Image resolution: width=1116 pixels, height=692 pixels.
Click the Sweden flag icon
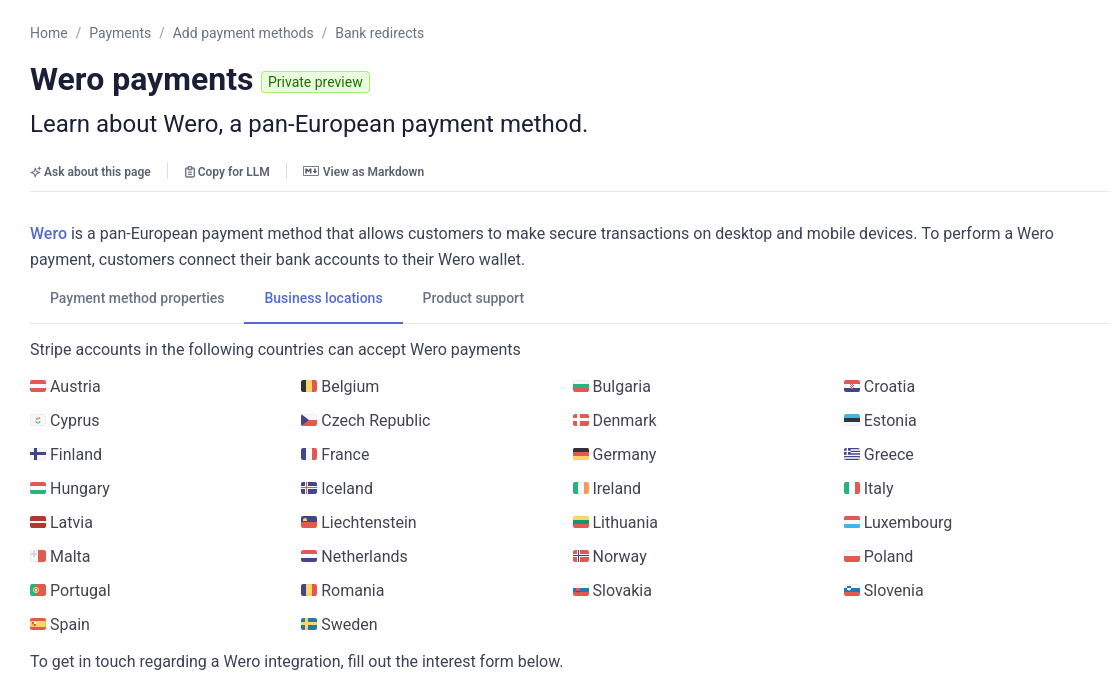coord(309,625)
